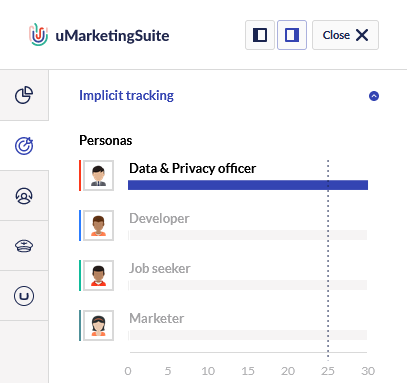Click the Job seeker persona label
Image resolution: width=407 pixels, height=383 pixels.
pos(160,268)
